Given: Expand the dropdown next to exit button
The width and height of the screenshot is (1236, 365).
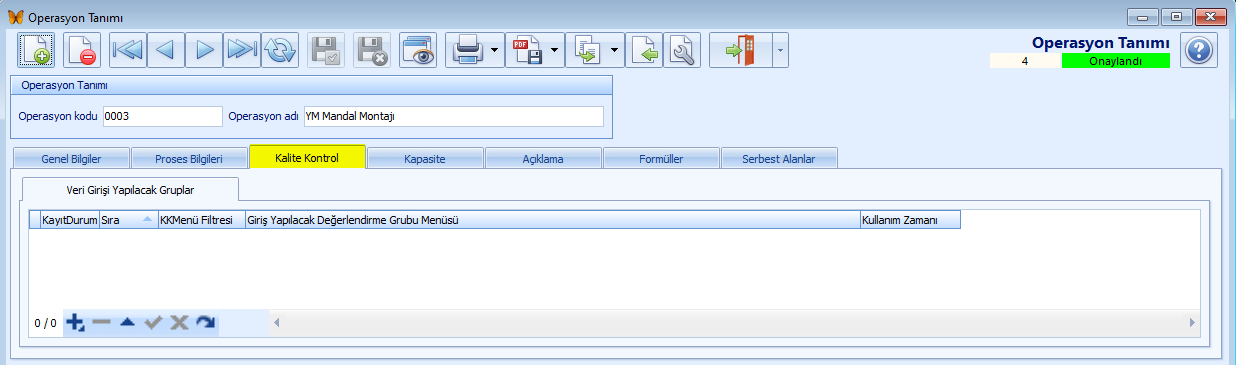Looking at the screenshot, I should coord(780,49).
